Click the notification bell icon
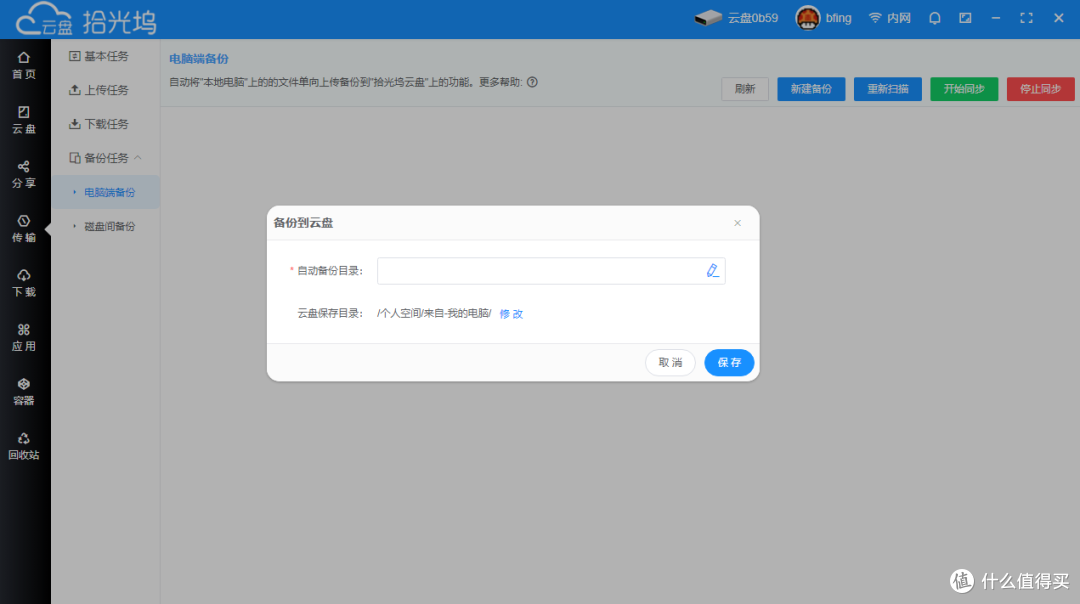1080x604 pixels. 935,19
